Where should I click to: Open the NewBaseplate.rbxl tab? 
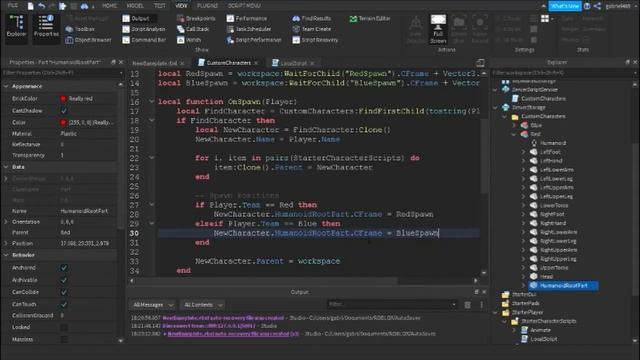coord(155,63)
